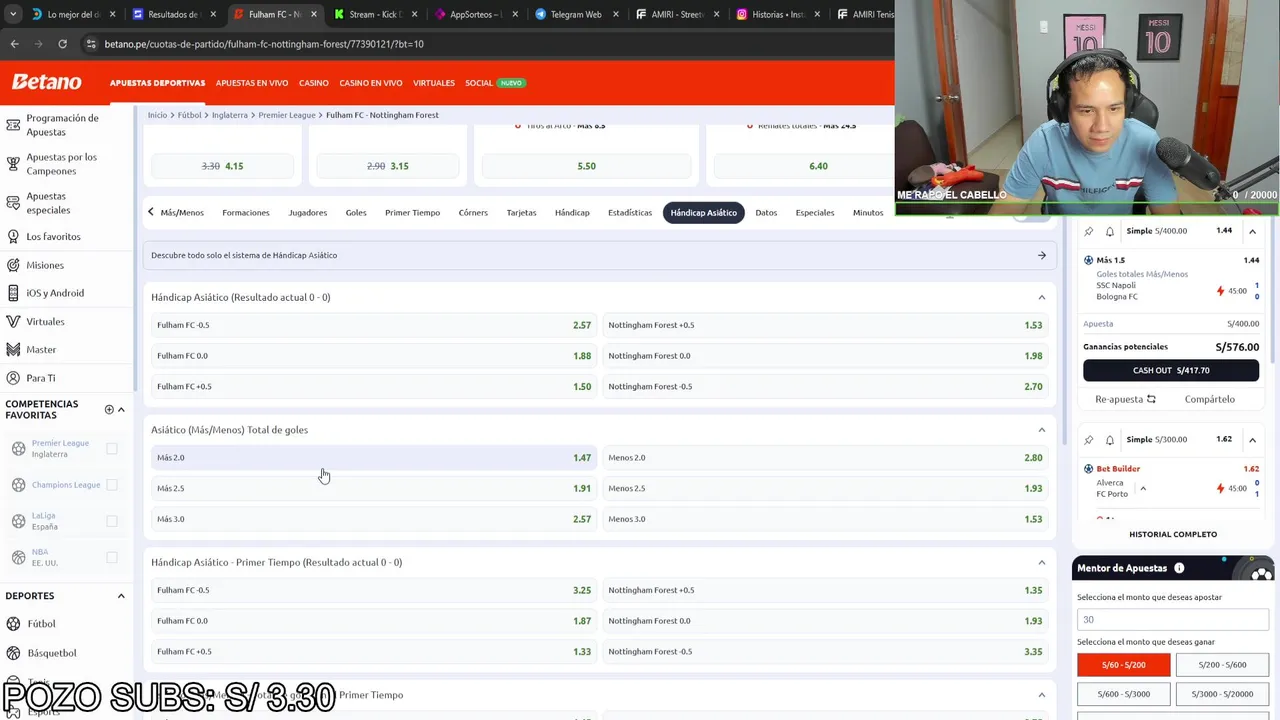
Task: Click info icon beside Mentor de Apuestas
Action: click(x=1179, y=568)
